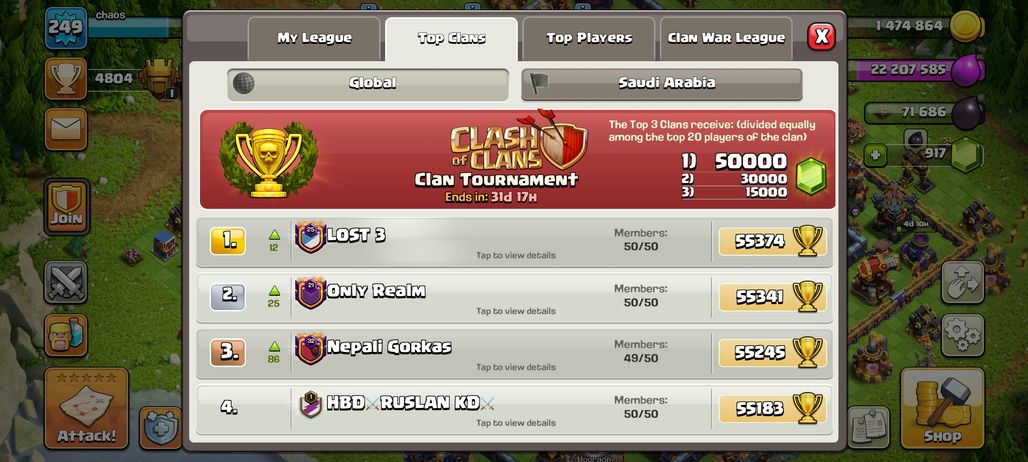The width and height of the screenshot is (1028, 462).
Task: View Nepali Gorkas clan details
Action: (x=515, y=354)
